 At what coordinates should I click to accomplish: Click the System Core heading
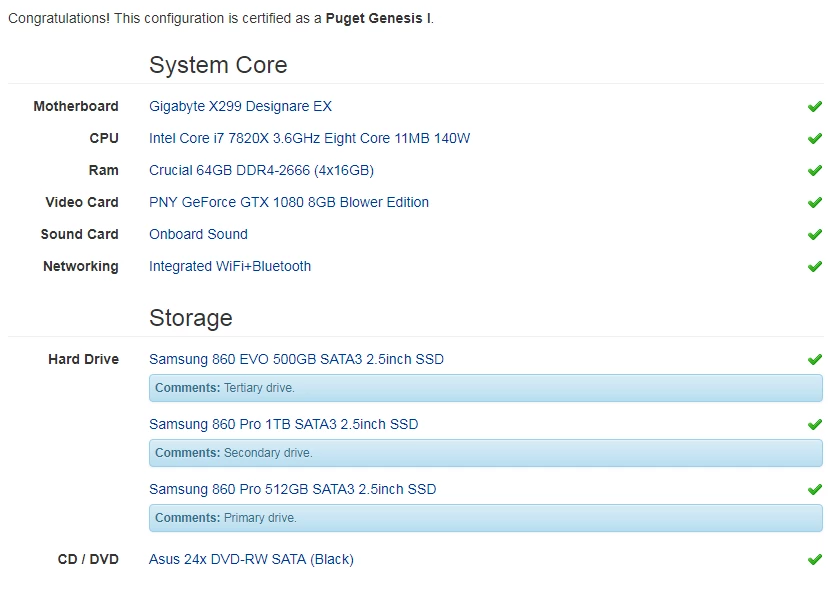(218, 65)
